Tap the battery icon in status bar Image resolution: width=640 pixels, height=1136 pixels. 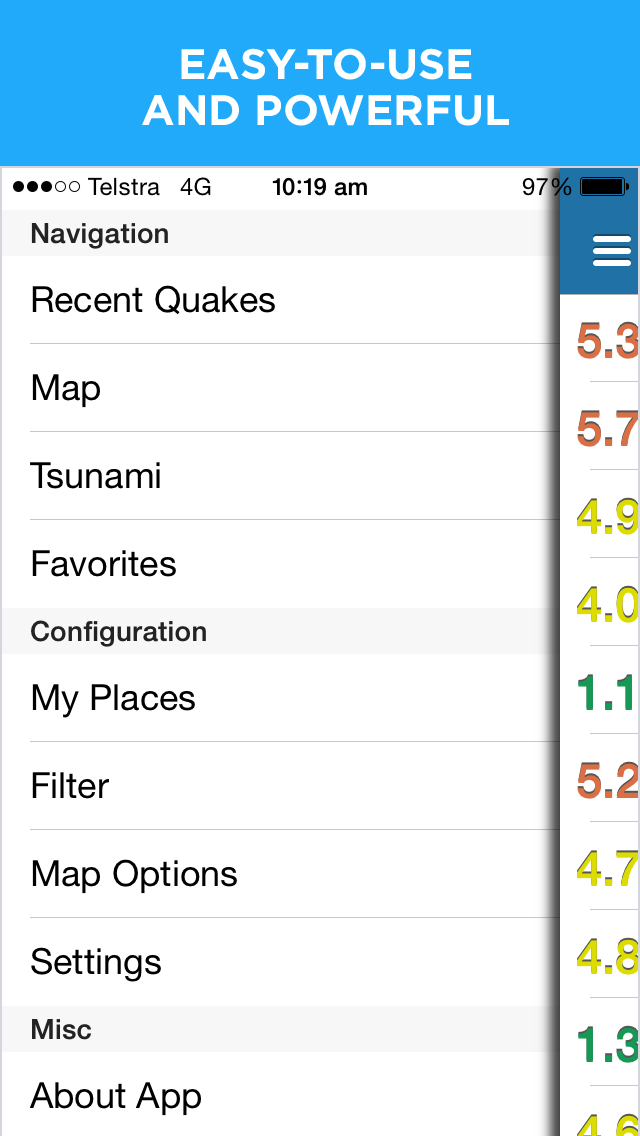(x=604, y=188)
